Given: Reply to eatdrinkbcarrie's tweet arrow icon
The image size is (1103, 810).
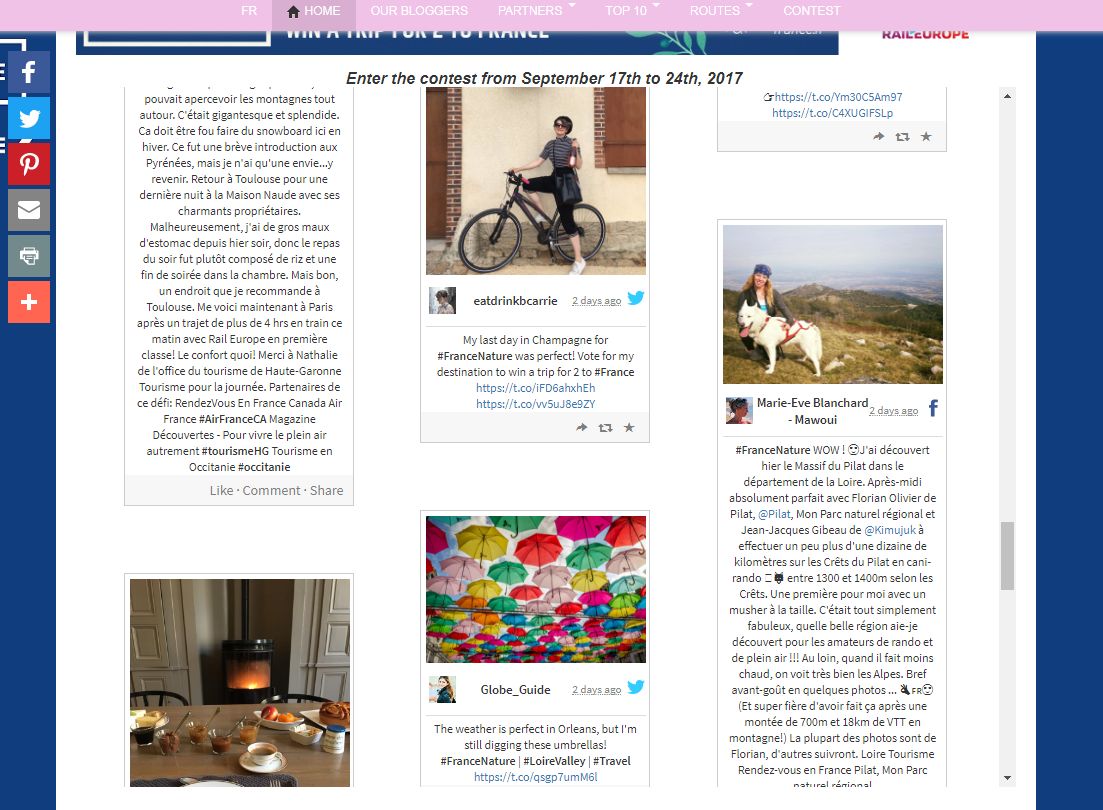Looking at the screenshot, I should coord(582,427).
